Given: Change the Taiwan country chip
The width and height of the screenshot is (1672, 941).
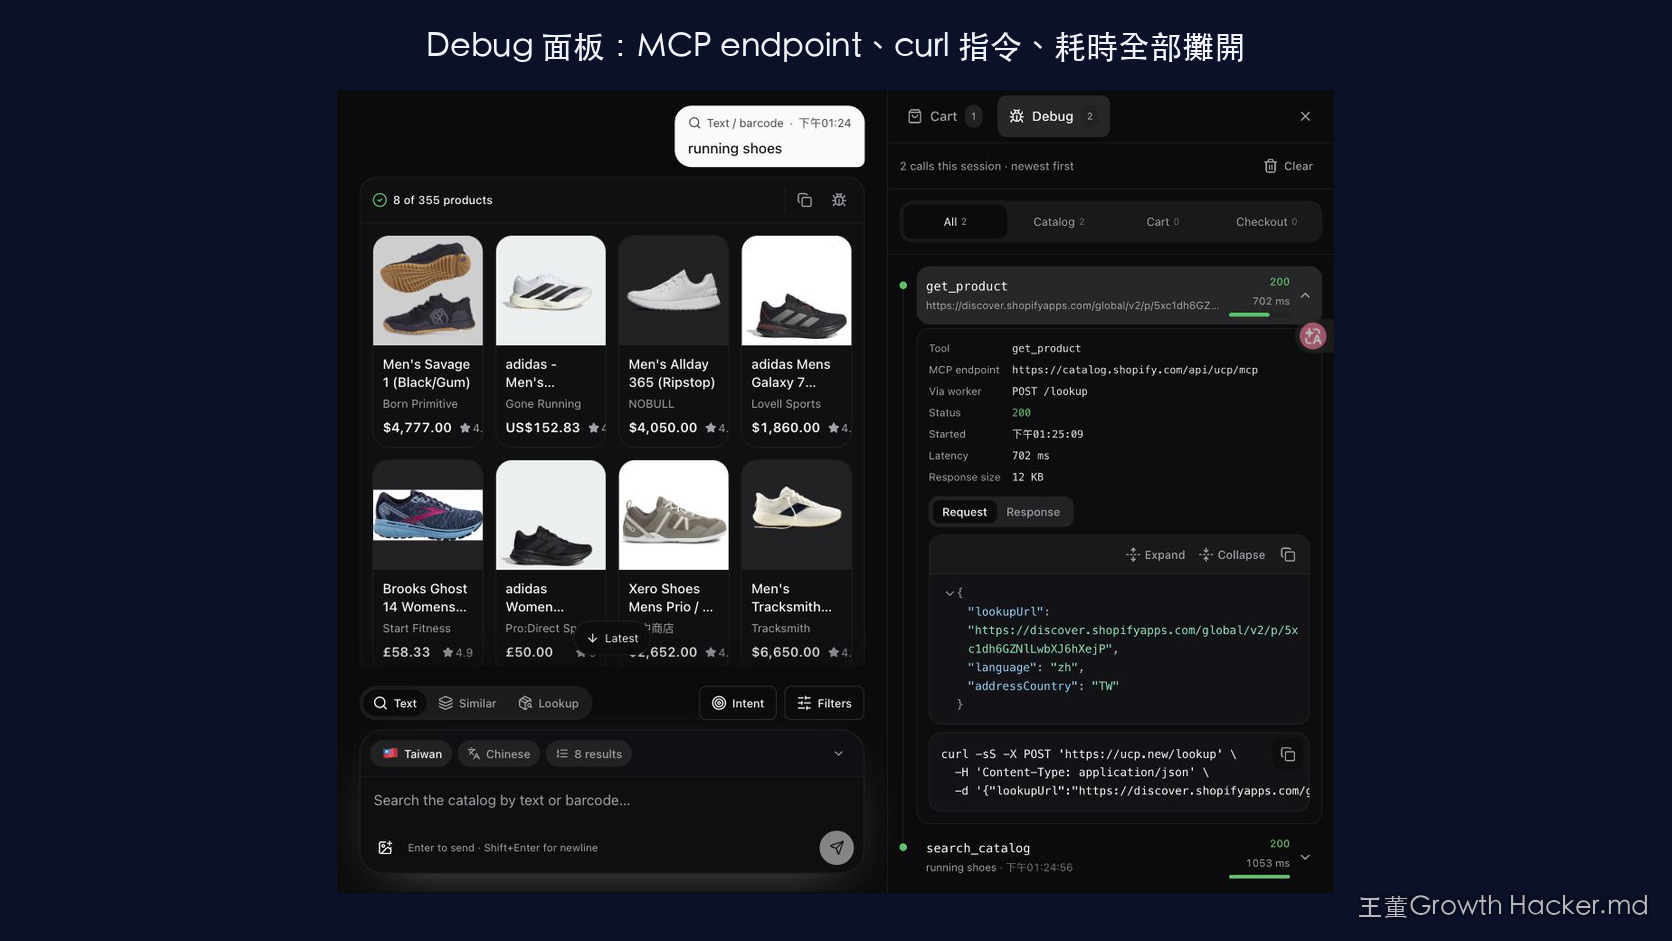Looking at the screenshot, I should click(x=412, y=754).
